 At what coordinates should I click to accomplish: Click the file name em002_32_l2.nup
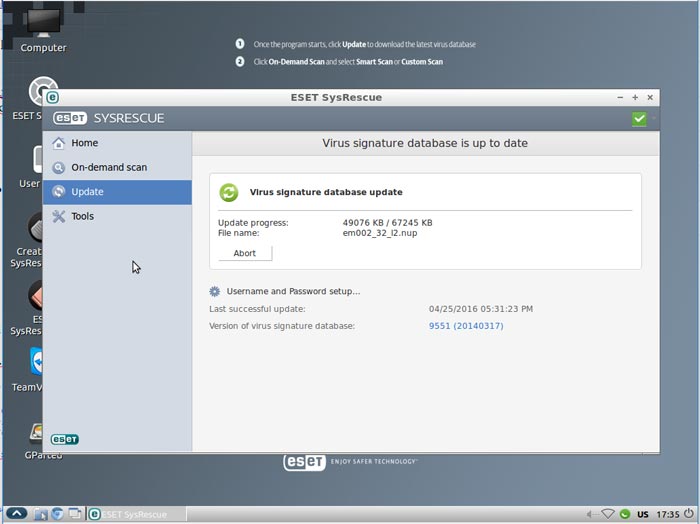click(380, 233)
